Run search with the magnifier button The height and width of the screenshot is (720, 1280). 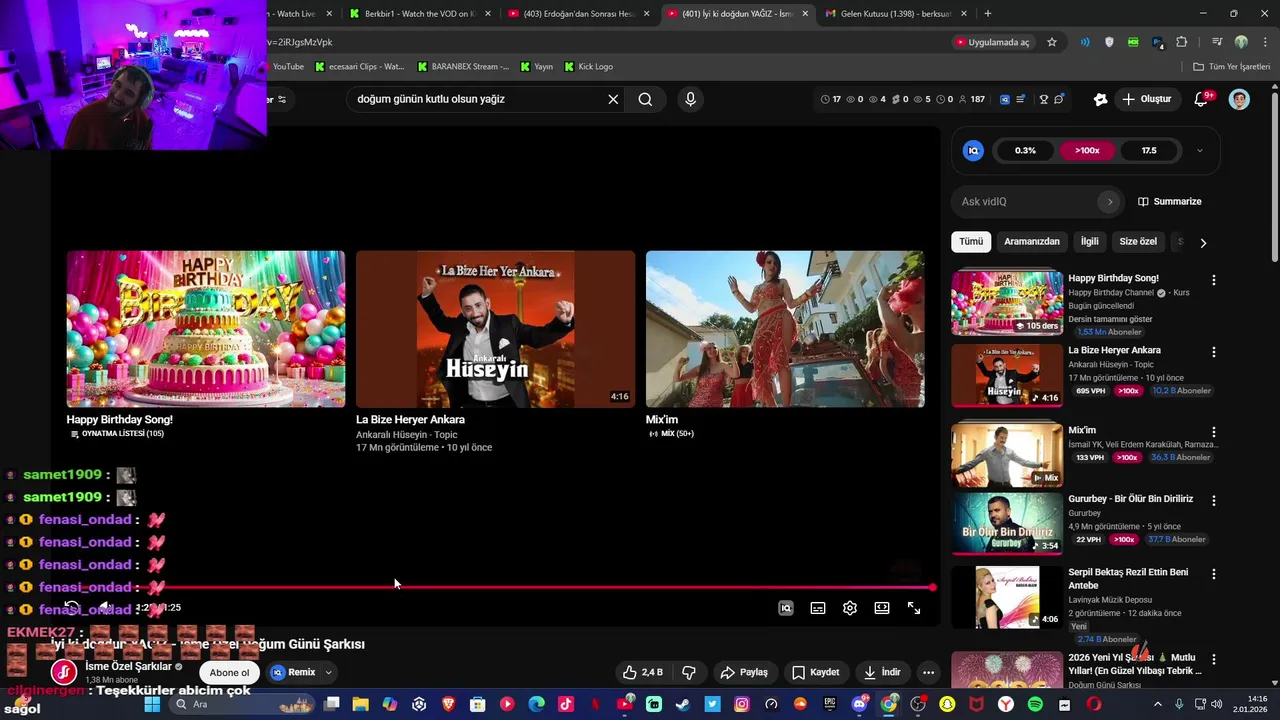[x=645, y=99]
